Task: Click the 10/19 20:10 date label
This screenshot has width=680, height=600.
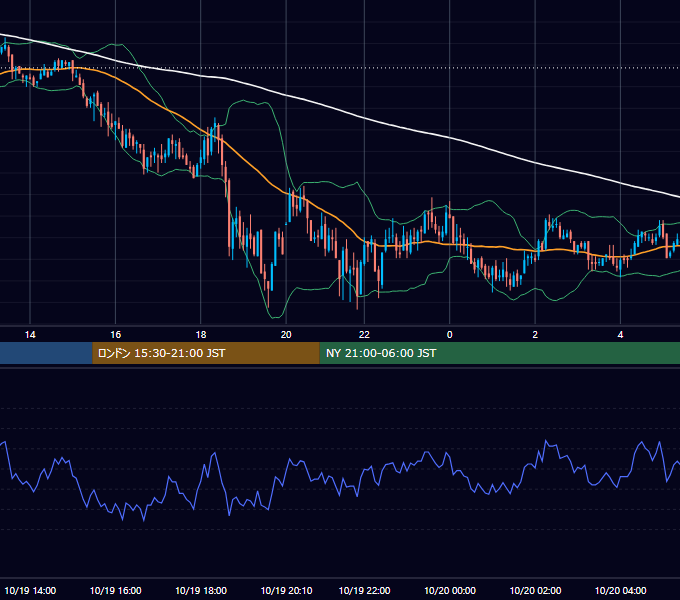Action: [x=286, y=590]
